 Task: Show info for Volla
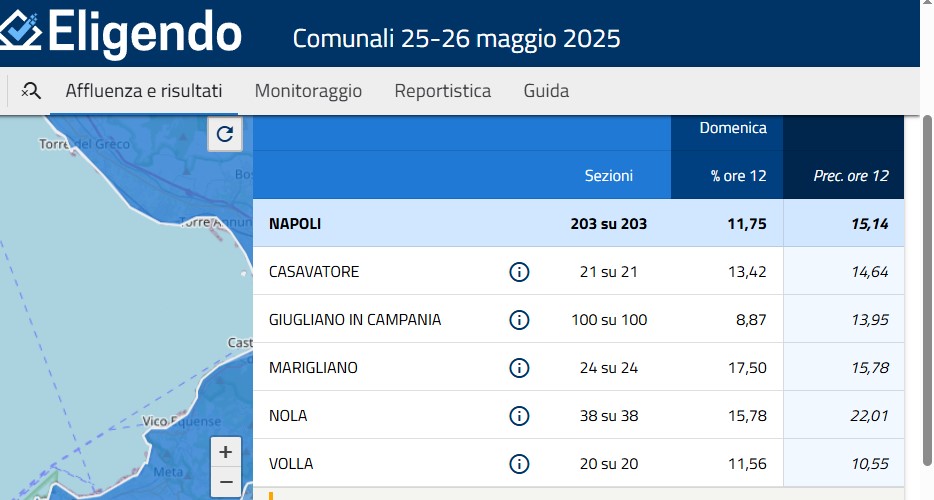pyautogui.click(x=519, y=464)
